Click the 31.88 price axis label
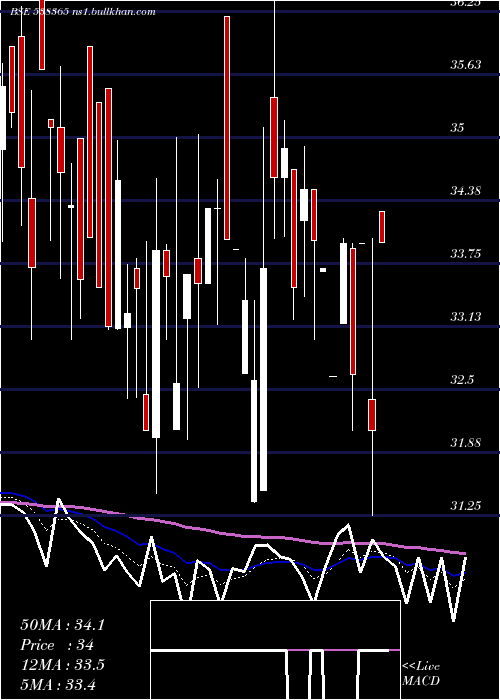 [466, 443]
